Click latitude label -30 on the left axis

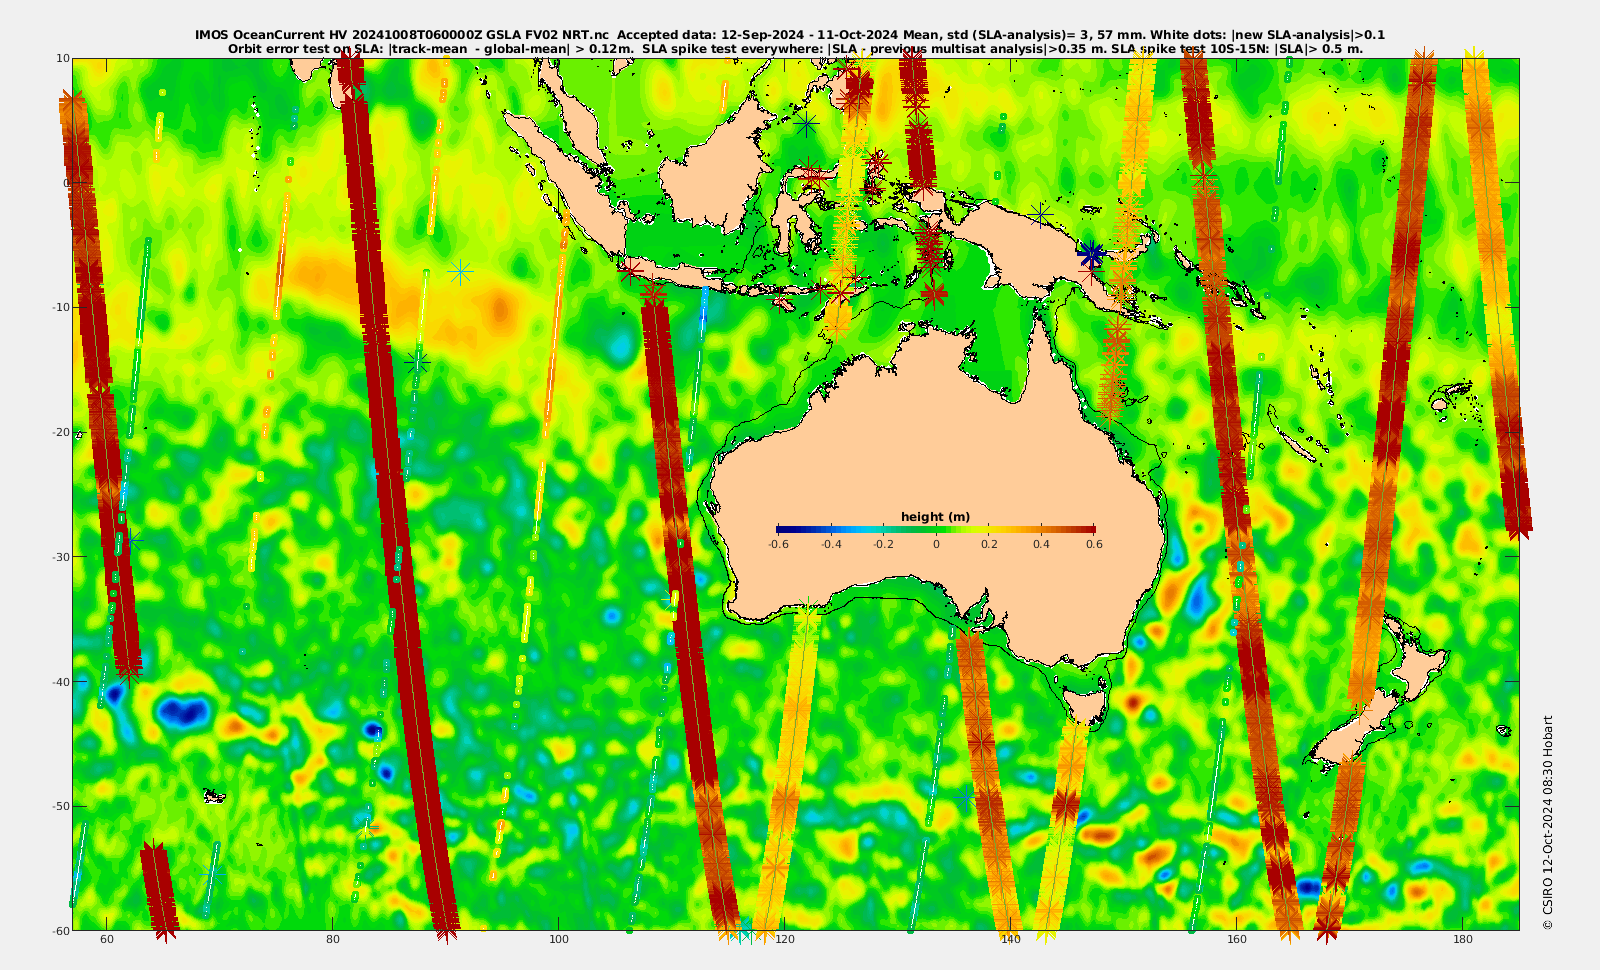(x=59, y=556)
